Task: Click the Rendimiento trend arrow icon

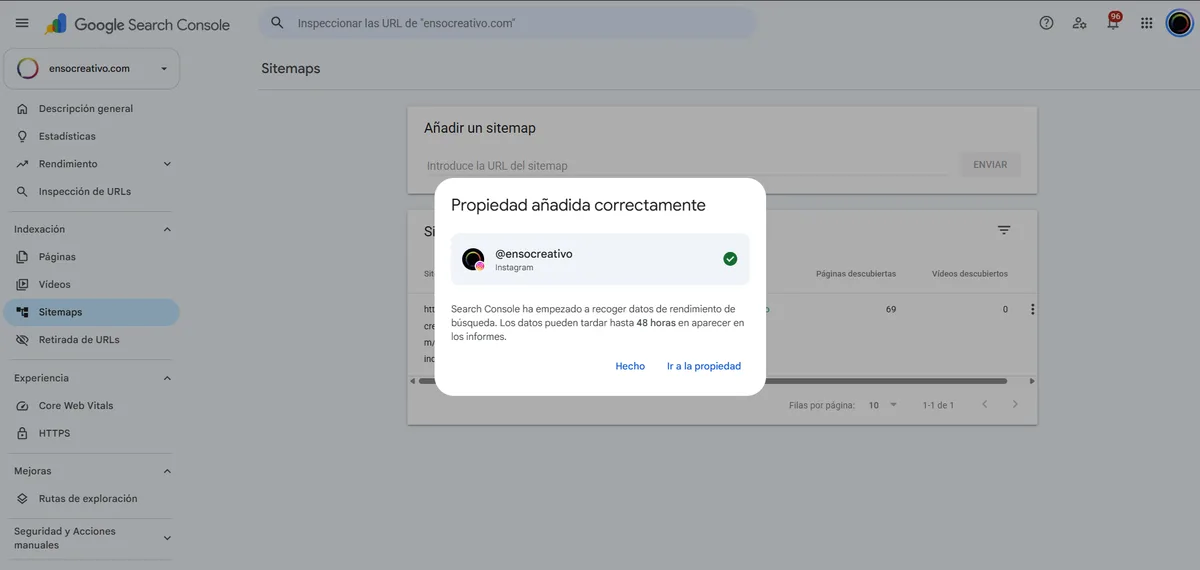Action: (22, 164)
